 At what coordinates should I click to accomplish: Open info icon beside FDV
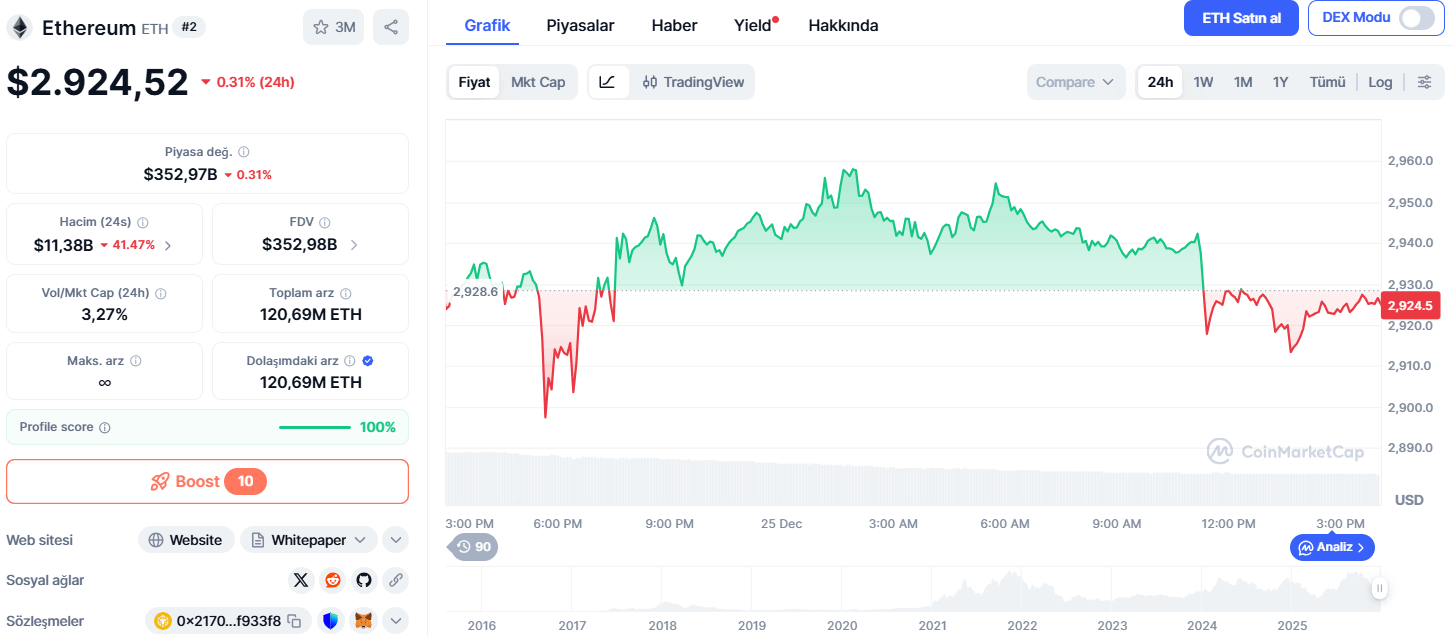pos(325,223)
